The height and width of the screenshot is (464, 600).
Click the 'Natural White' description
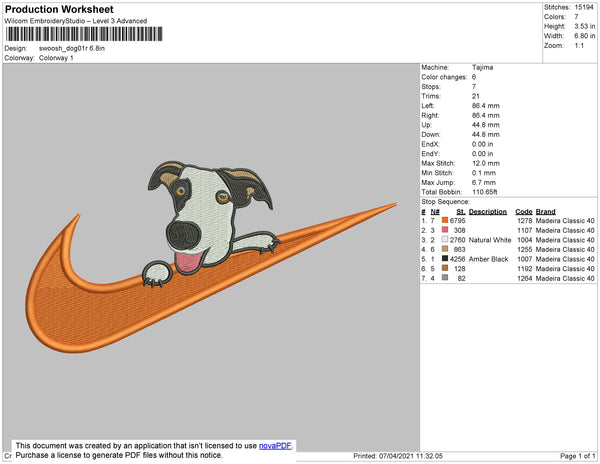(490, 240)
